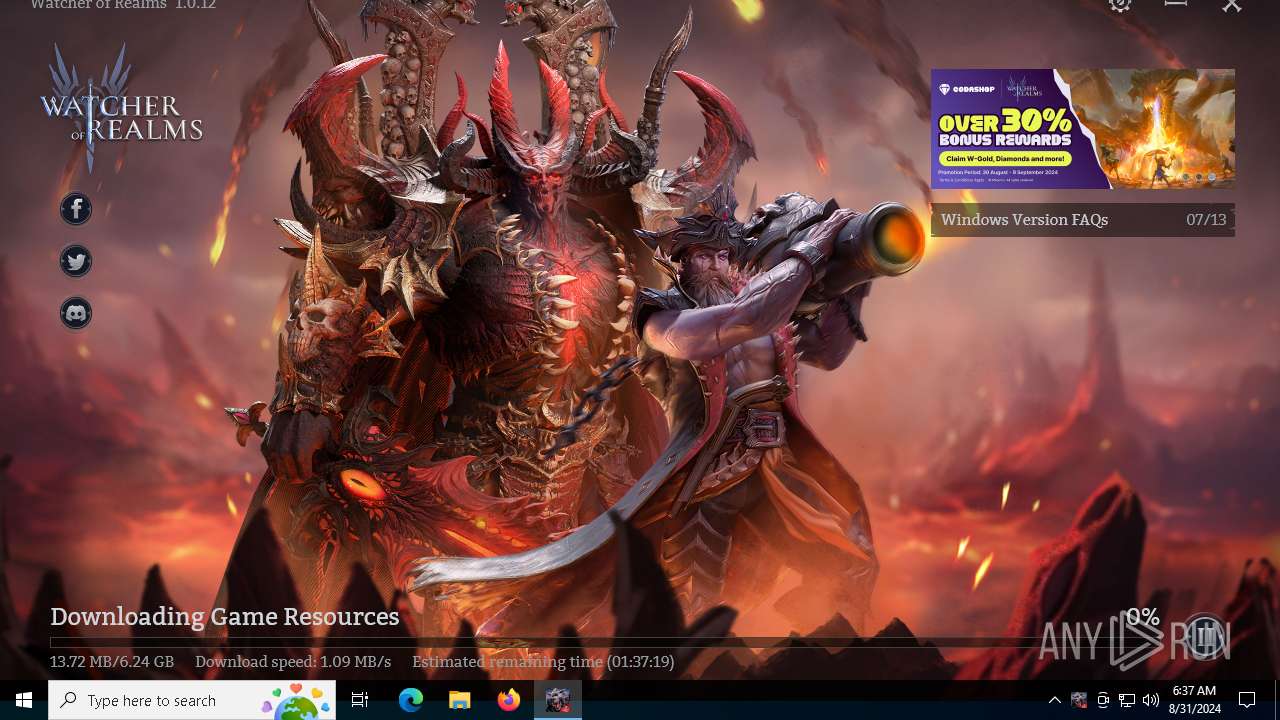This screenshot has height=720, width=1280.
Task: Click the download speed 1.09 MB/s text
Action: (293, 662)
